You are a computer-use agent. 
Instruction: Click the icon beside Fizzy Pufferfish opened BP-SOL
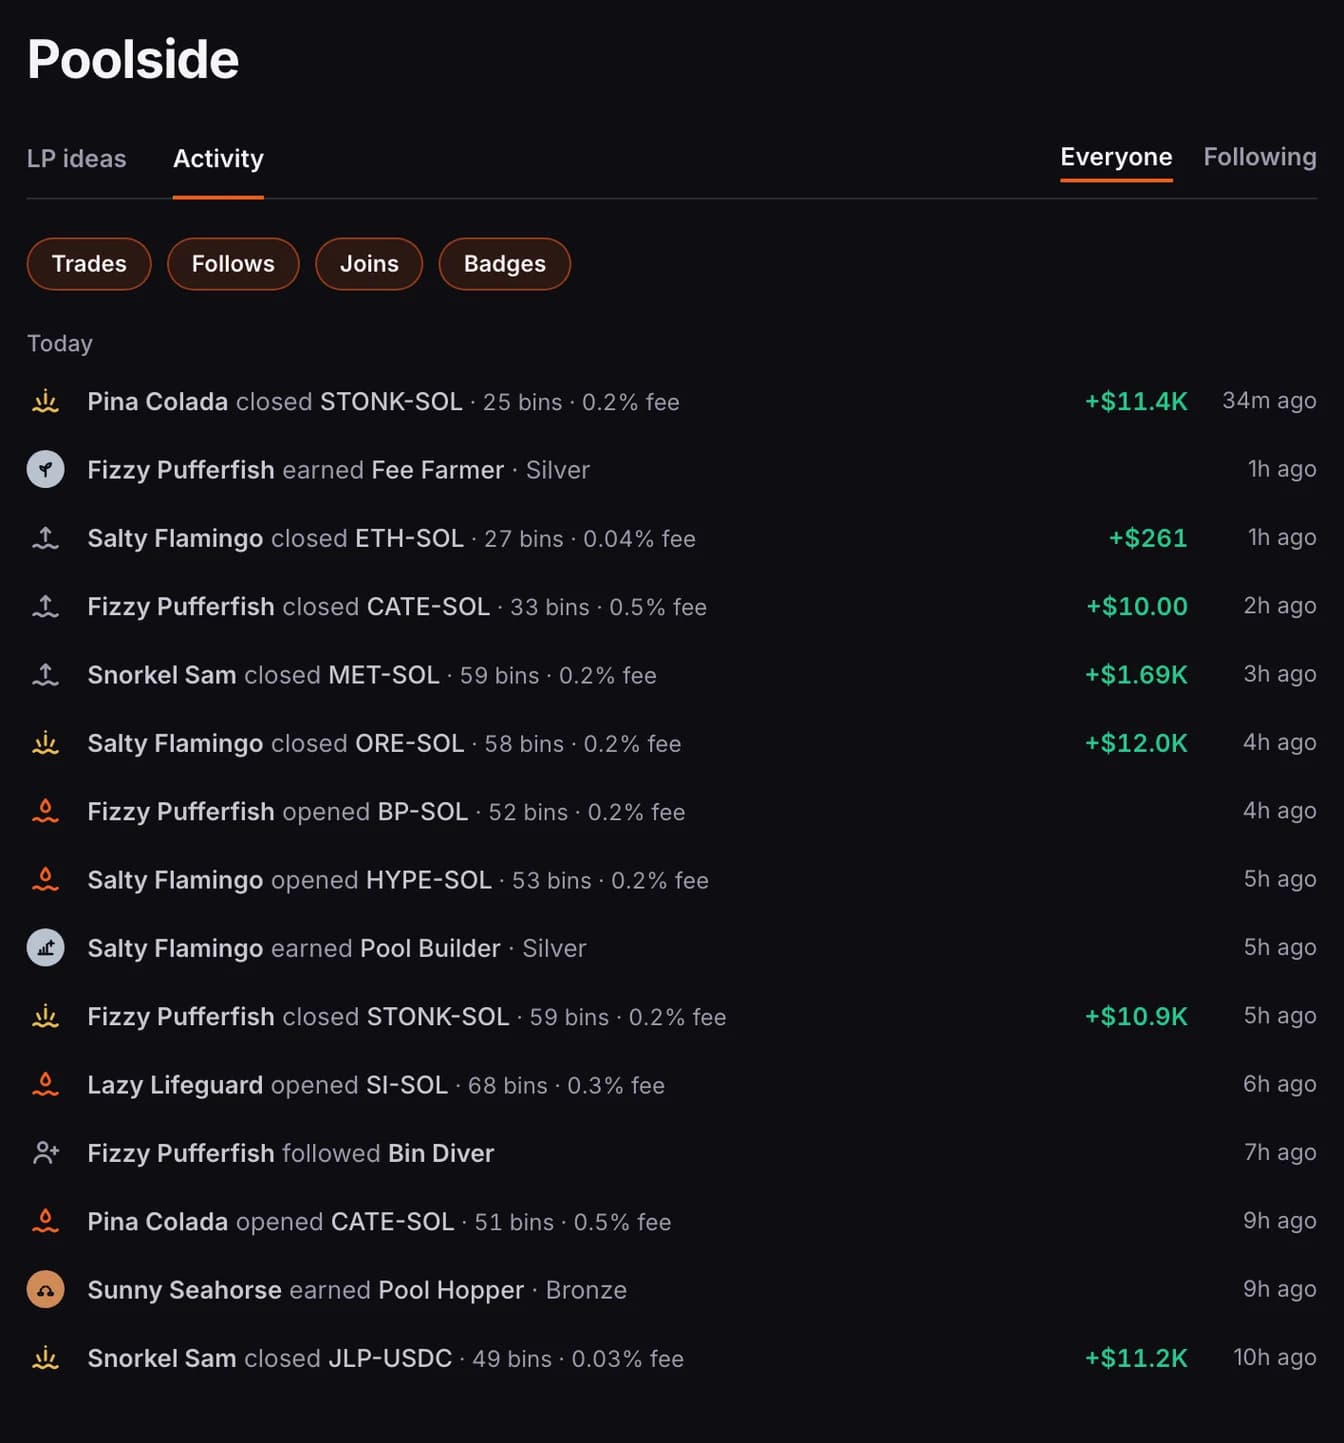coord(45,812)
